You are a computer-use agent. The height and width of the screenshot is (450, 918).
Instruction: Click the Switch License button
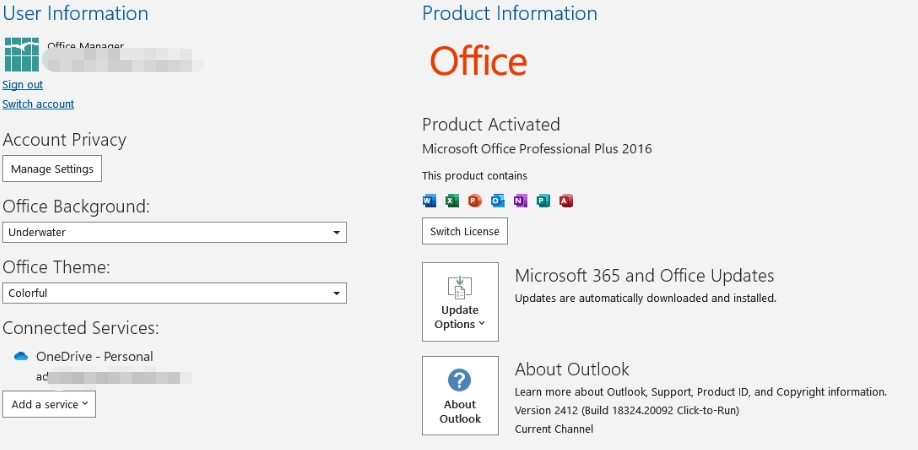(465, 231)
